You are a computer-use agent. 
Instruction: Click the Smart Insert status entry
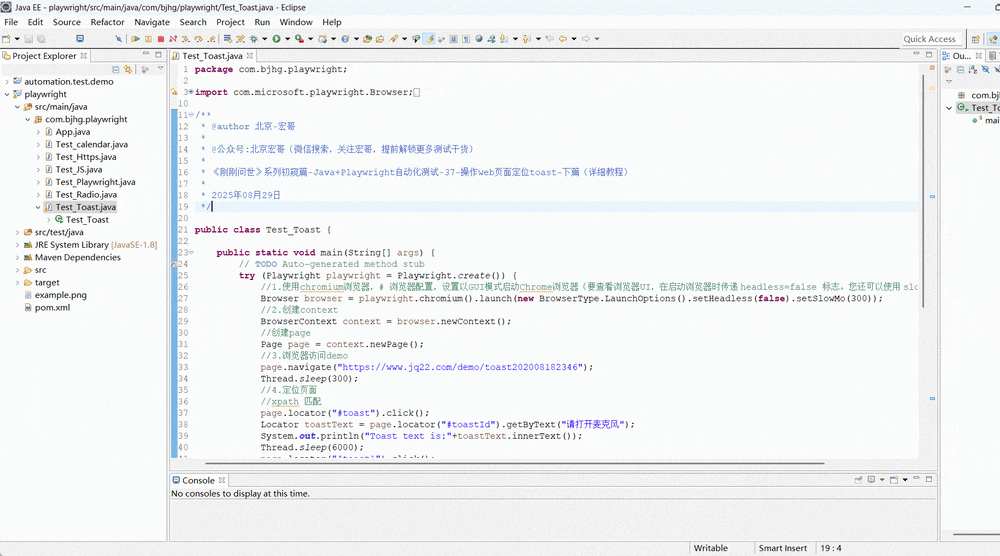[783, 548]
